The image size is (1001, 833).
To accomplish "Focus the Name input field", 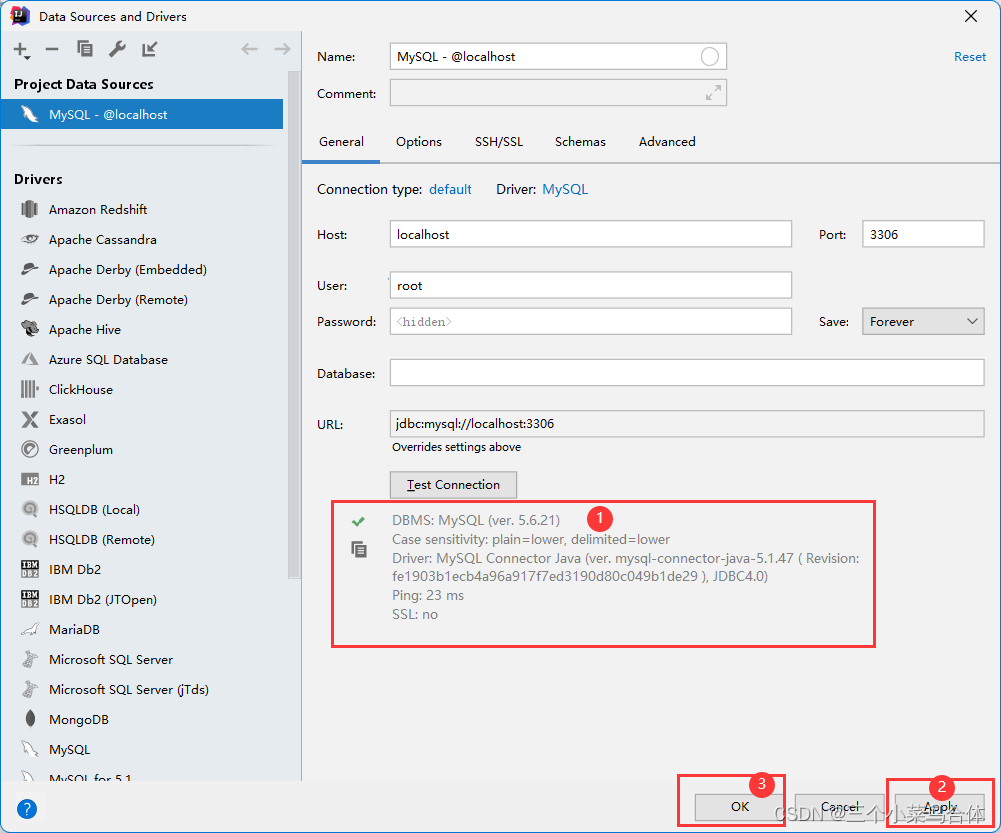I will [x=558, y=56].
